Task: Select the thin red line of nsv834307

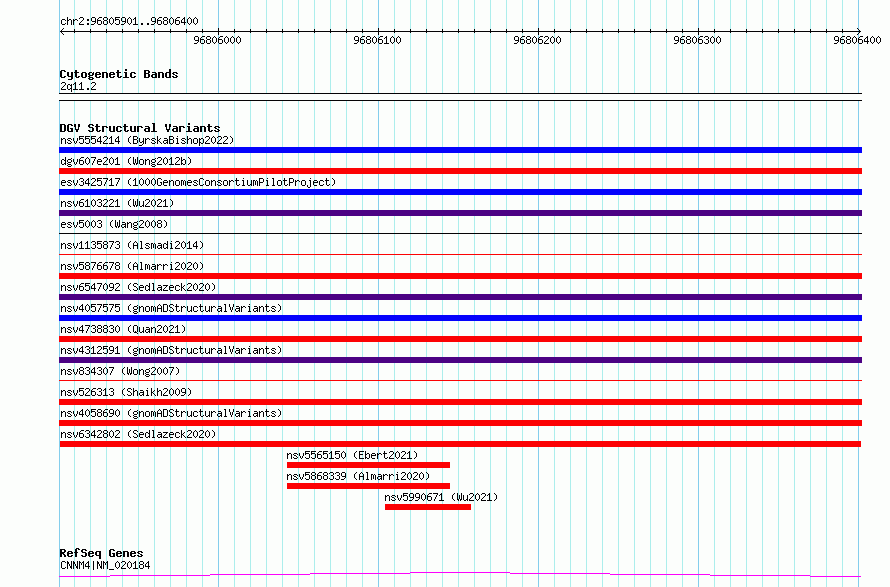Action: 460,380
